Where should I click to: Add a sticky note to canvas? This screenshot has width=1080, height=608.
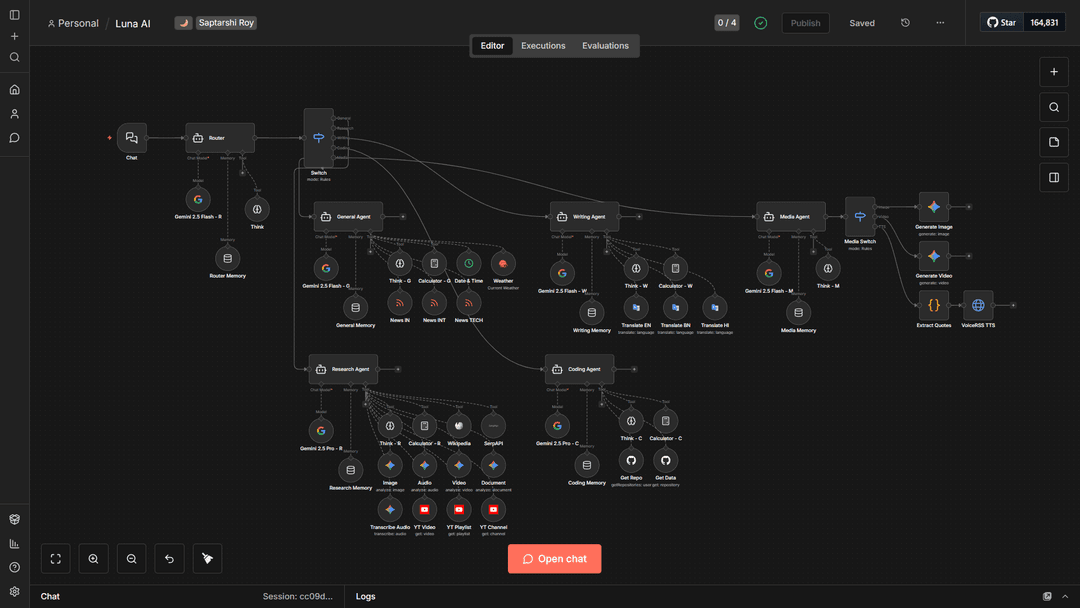1054,142
